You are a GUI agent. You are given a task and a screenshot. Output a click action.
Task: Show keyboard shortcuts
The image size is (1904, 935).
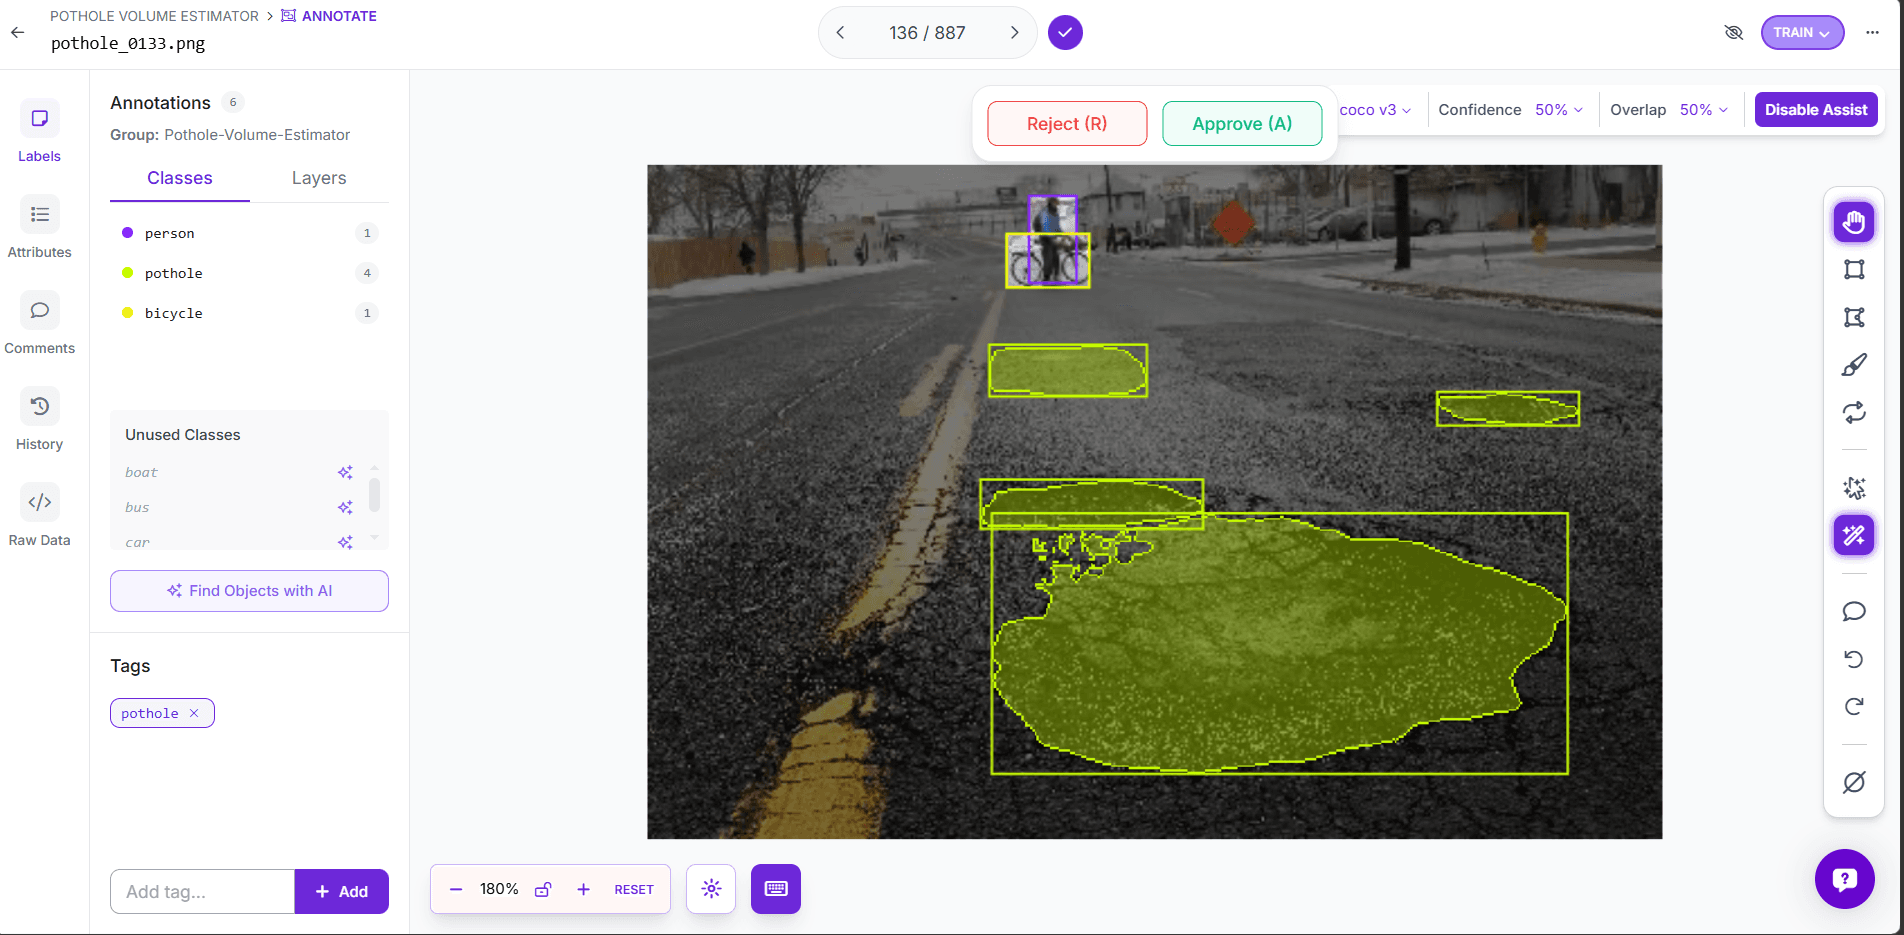(776, 889)
